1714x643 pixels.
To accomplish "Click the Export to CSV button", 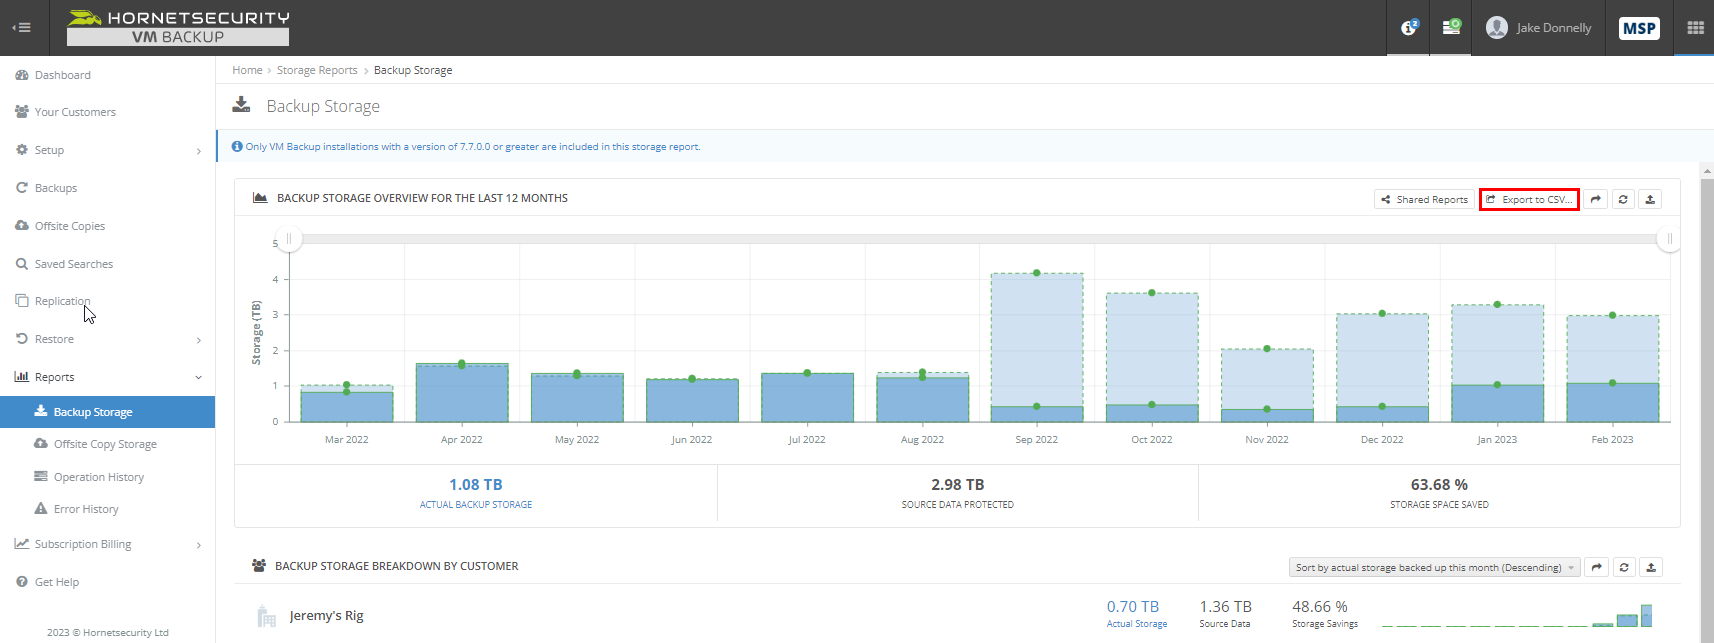I will pos(1529,199).
